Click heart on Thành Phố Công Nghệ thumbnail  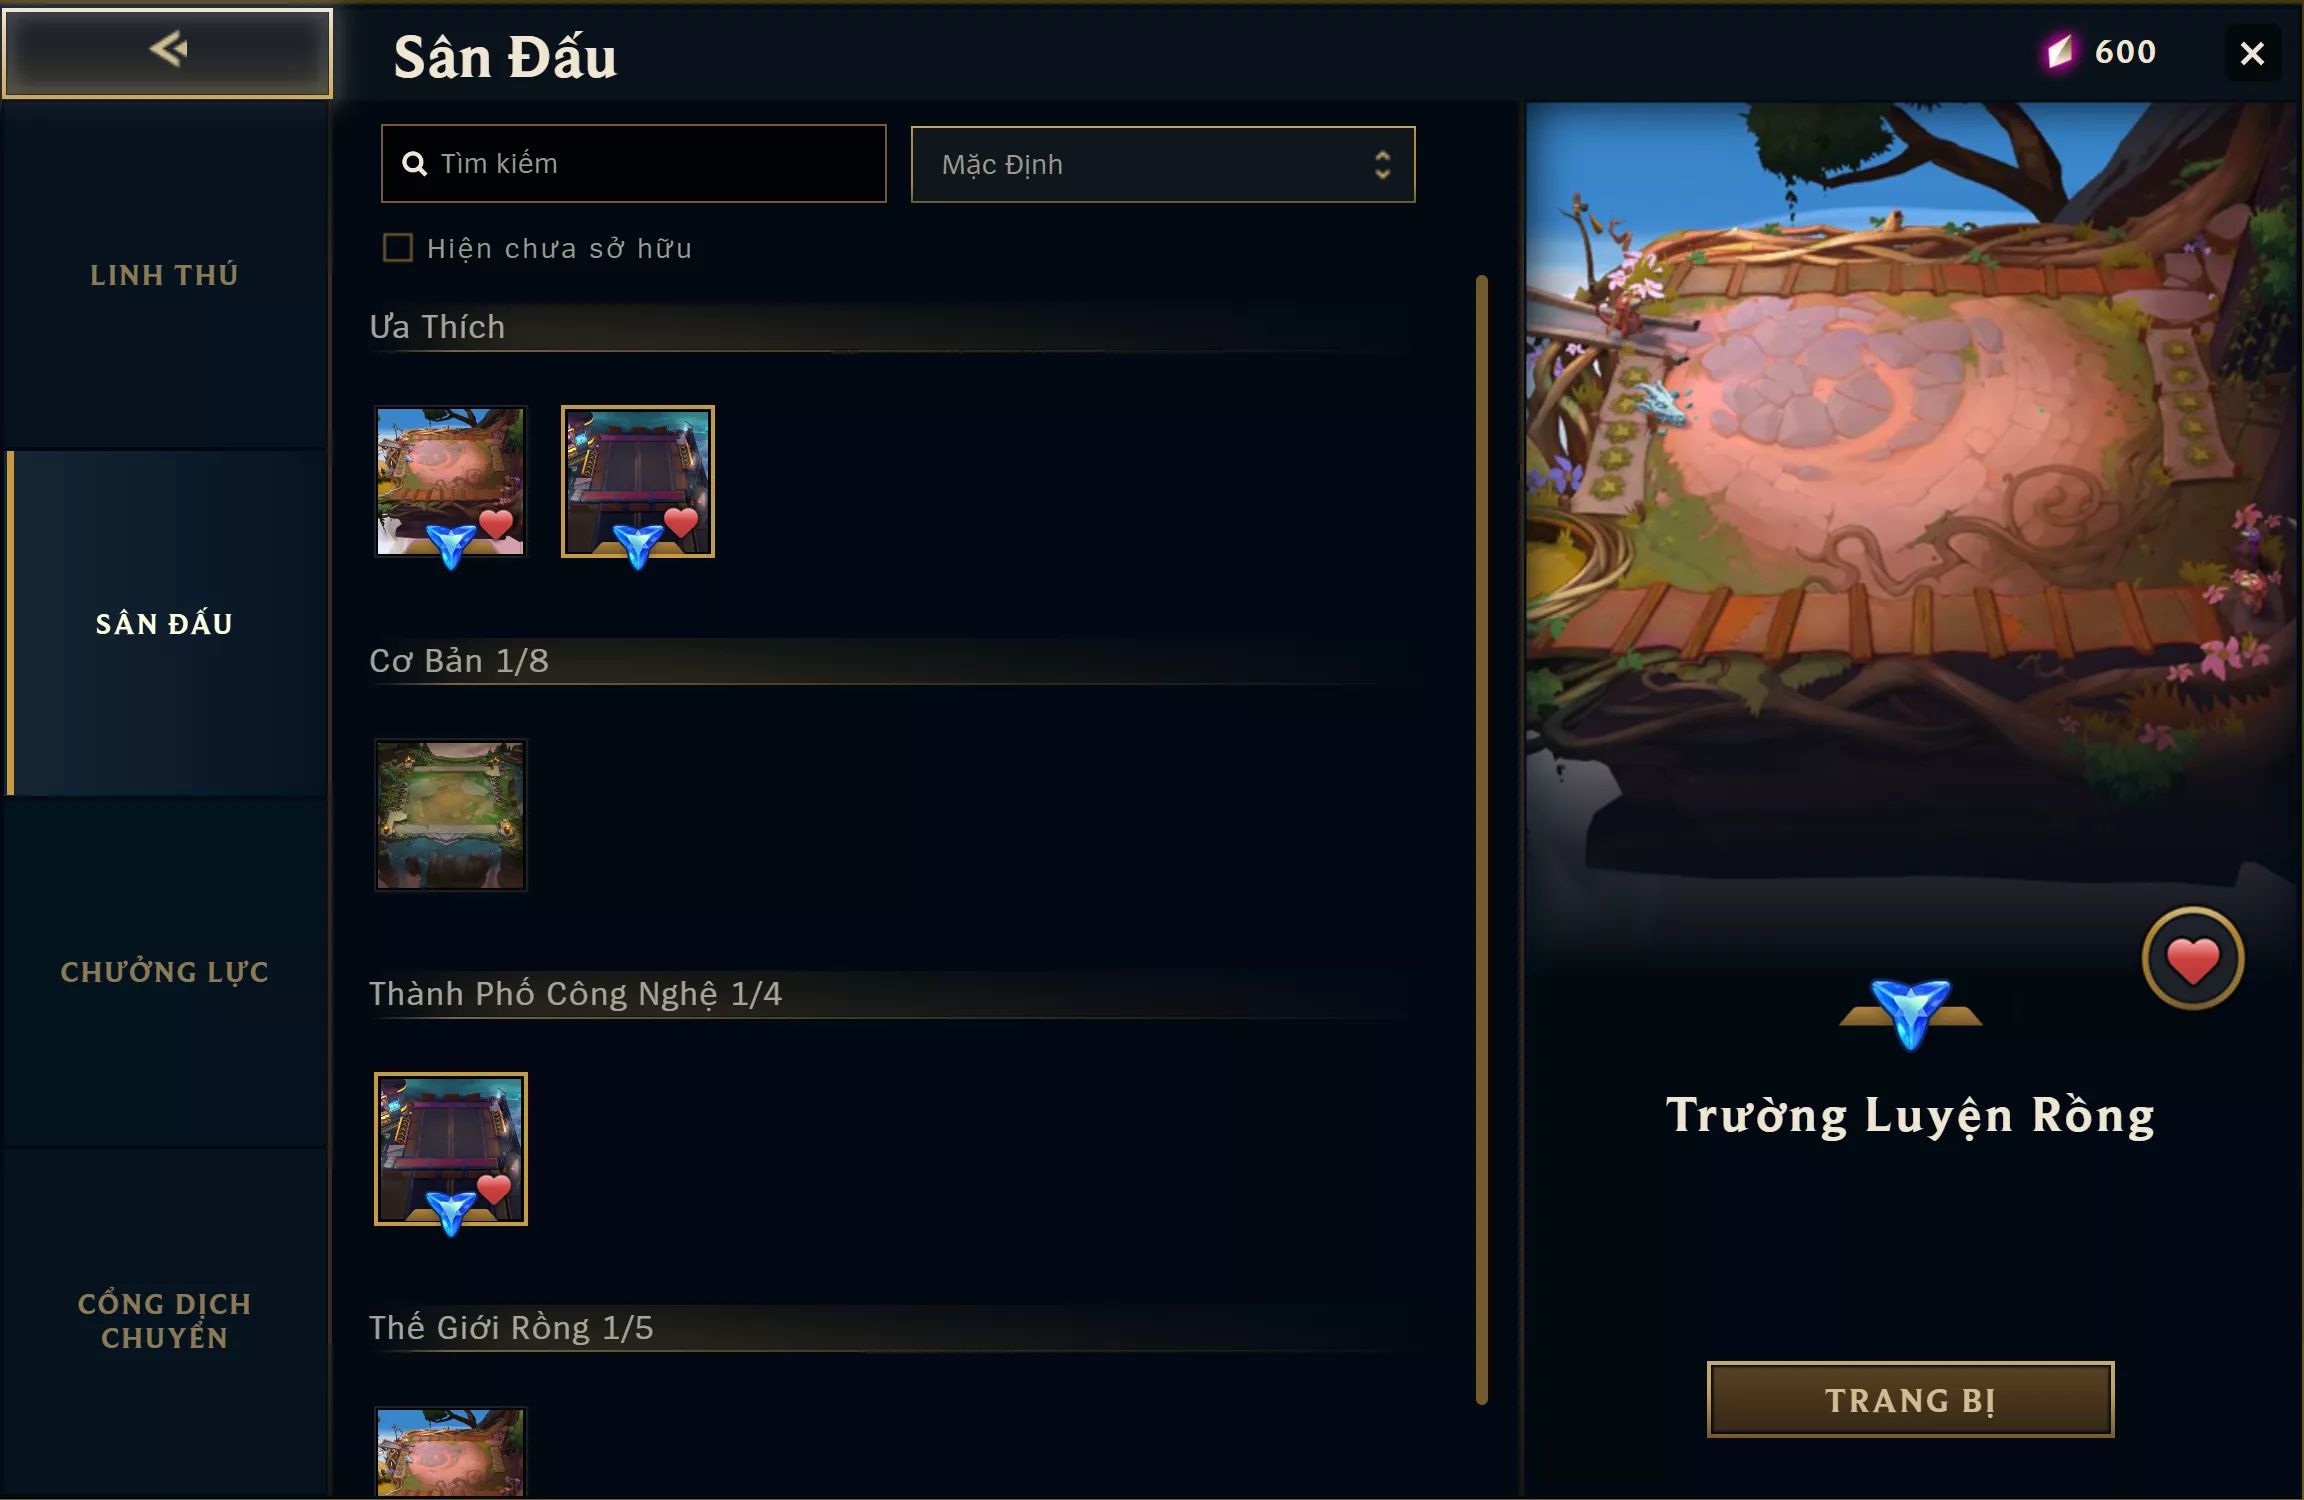pyautogui.click(x=494, y=1190)
